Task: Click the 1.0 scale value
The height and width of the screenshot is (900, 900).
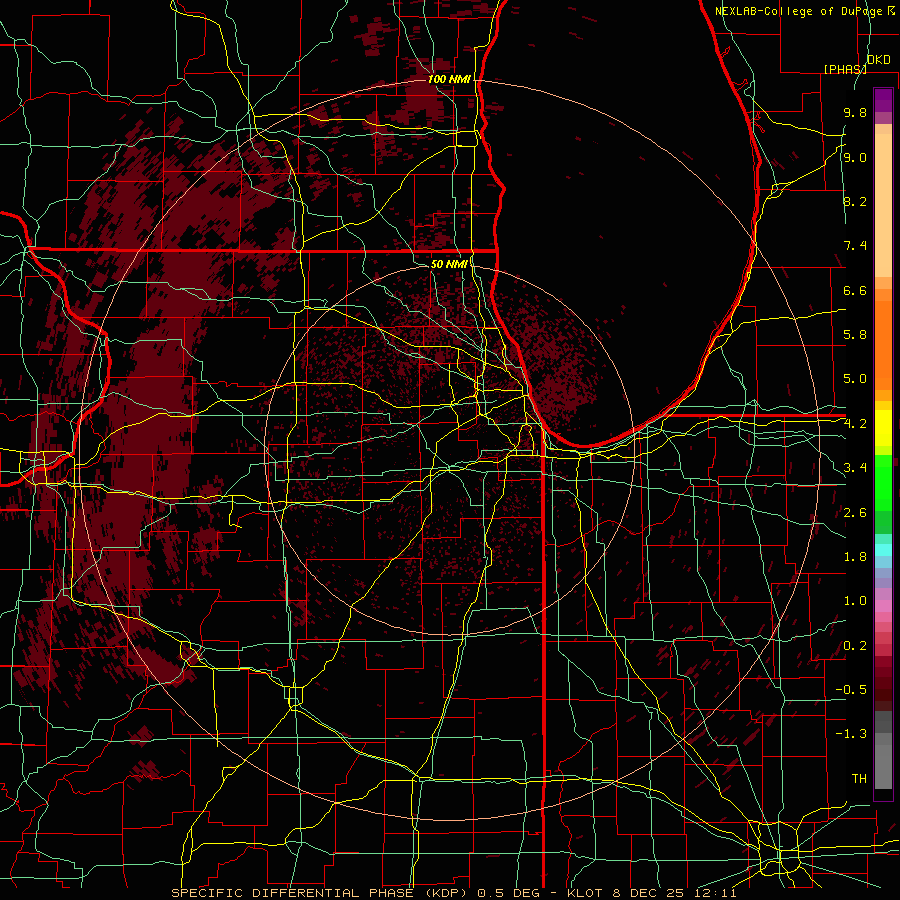Action: coord(855,601)
